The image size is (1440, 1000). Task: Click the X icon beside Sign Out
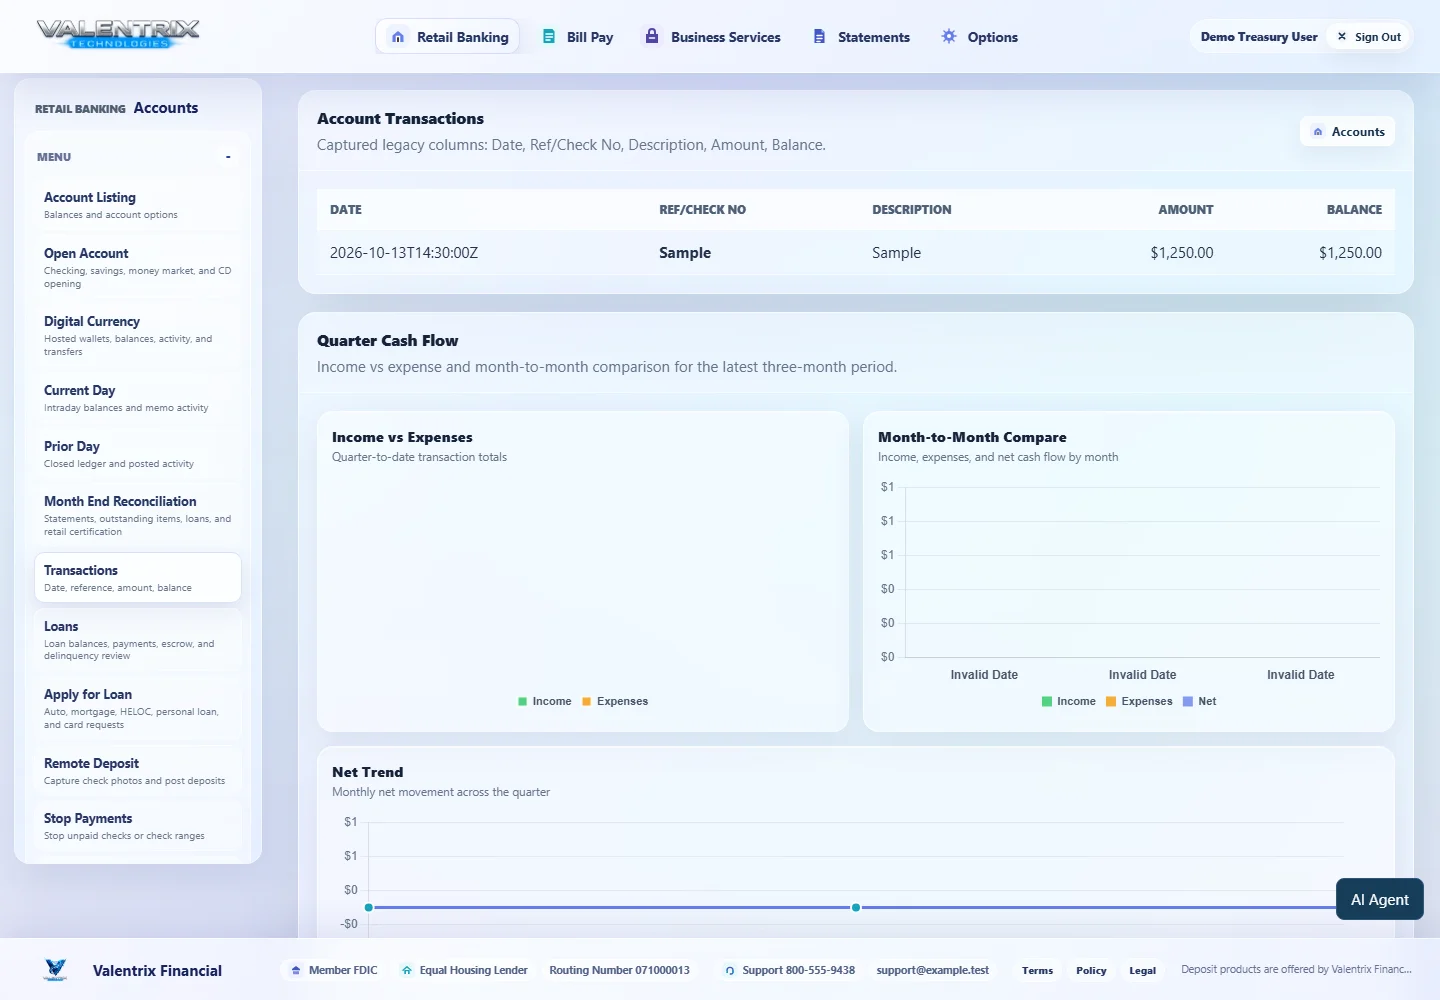(1342, 36)
